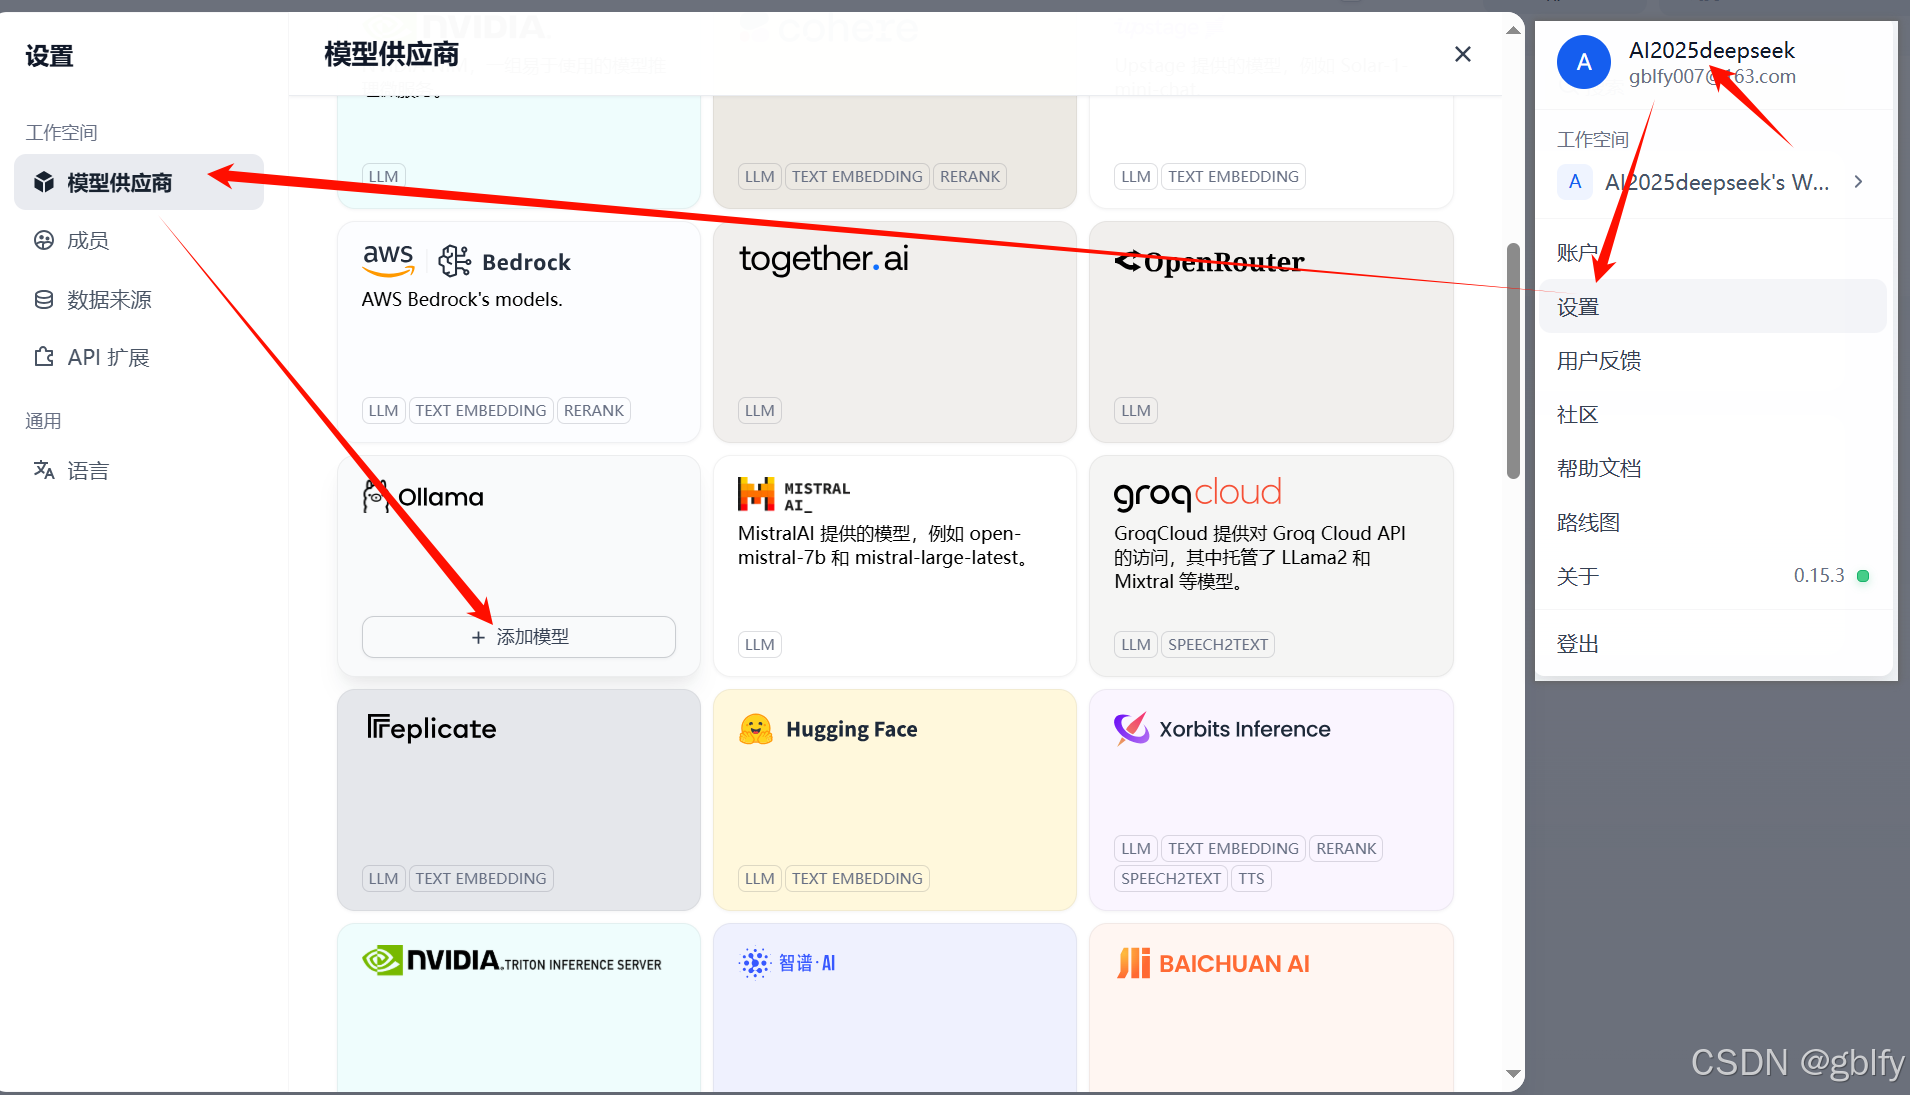Click the Hugging Face emoji icon
Screen dimensions: 1910x1095
[x=756, y=729]
